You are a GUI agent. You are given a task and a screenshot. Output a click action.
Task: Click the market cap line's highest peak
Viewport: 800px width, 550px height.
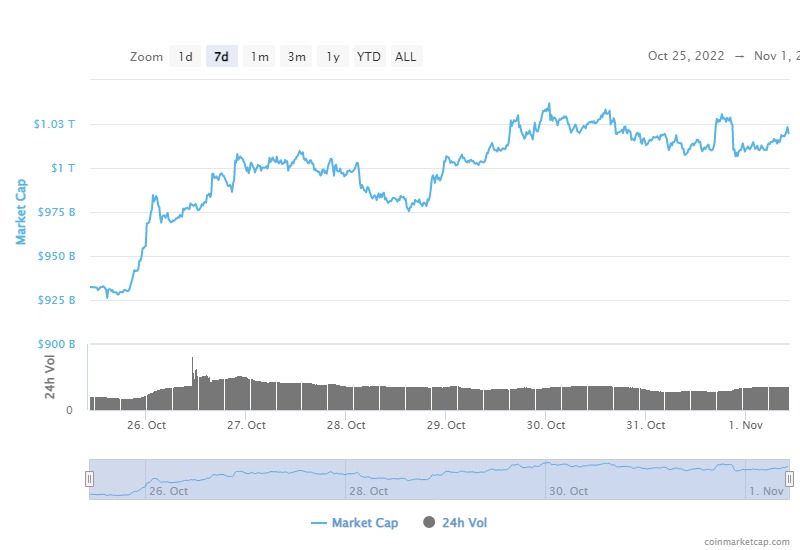tap(548, 104)
